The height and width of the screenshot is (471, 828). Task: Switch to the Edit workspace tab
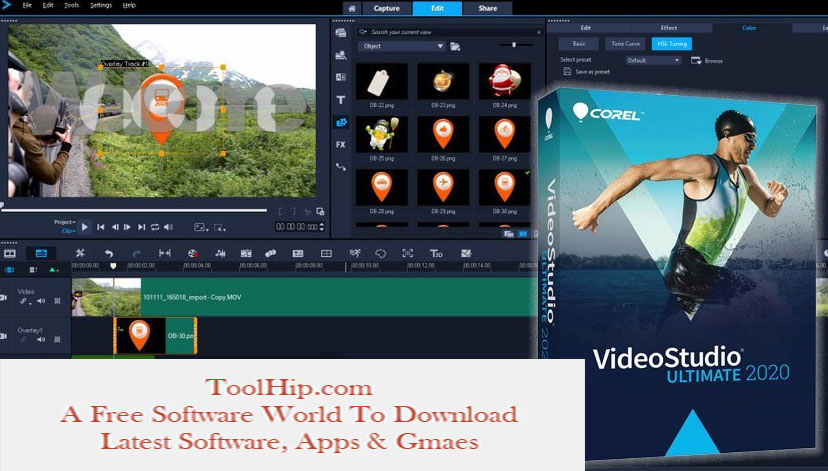point(437,8)
